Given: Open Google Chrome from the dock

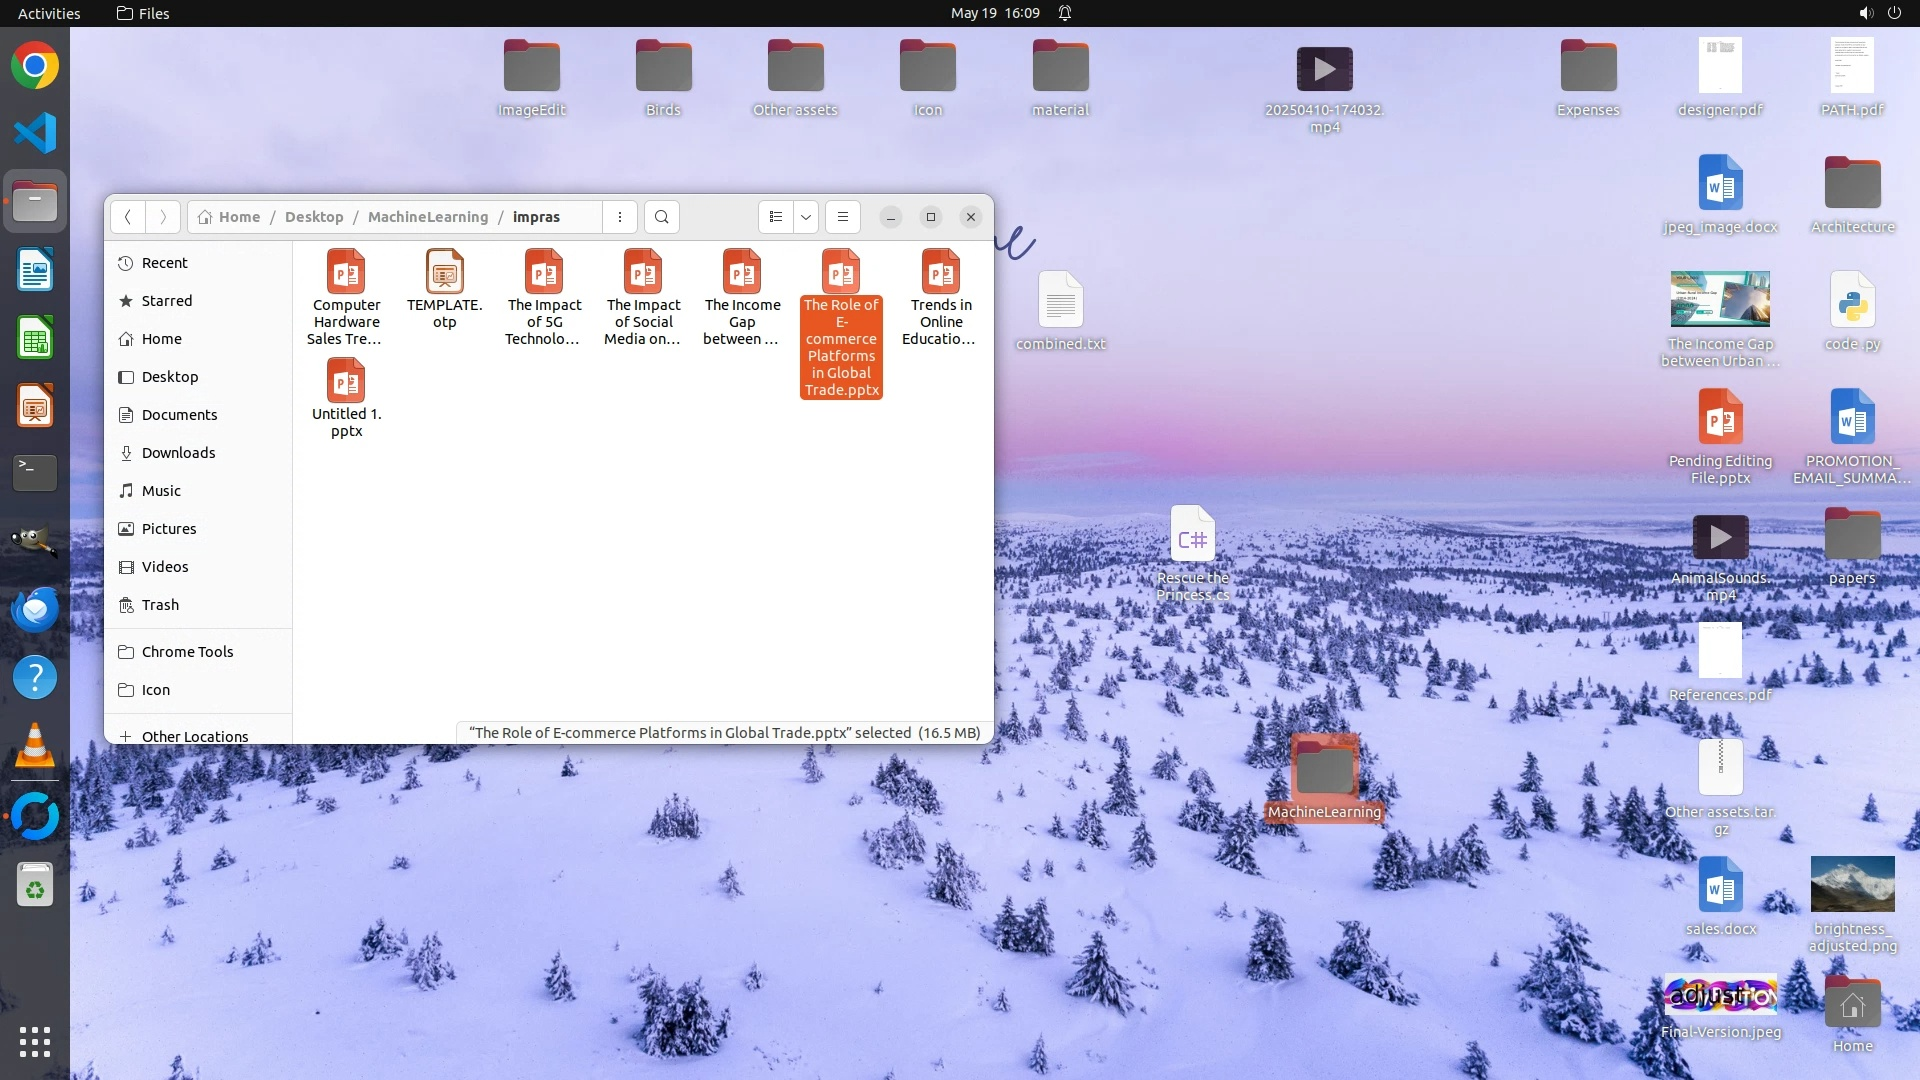Looking at the screenshot, I should [x=35, y=66].
